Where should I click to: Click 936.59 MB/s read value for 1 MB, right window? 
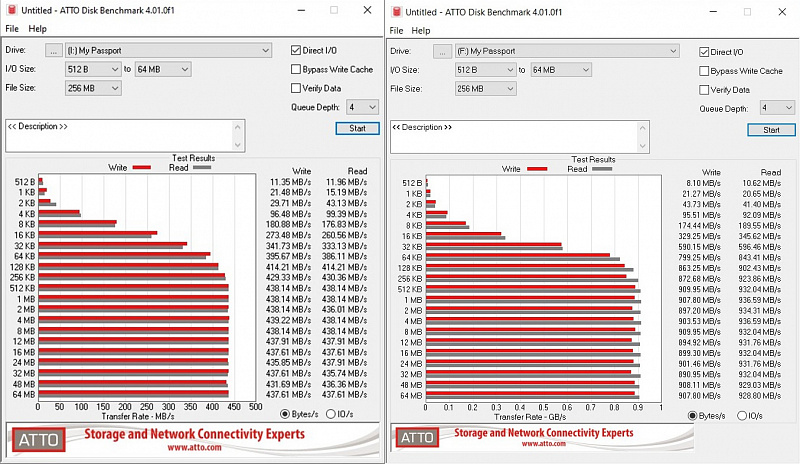coord(759,300)
